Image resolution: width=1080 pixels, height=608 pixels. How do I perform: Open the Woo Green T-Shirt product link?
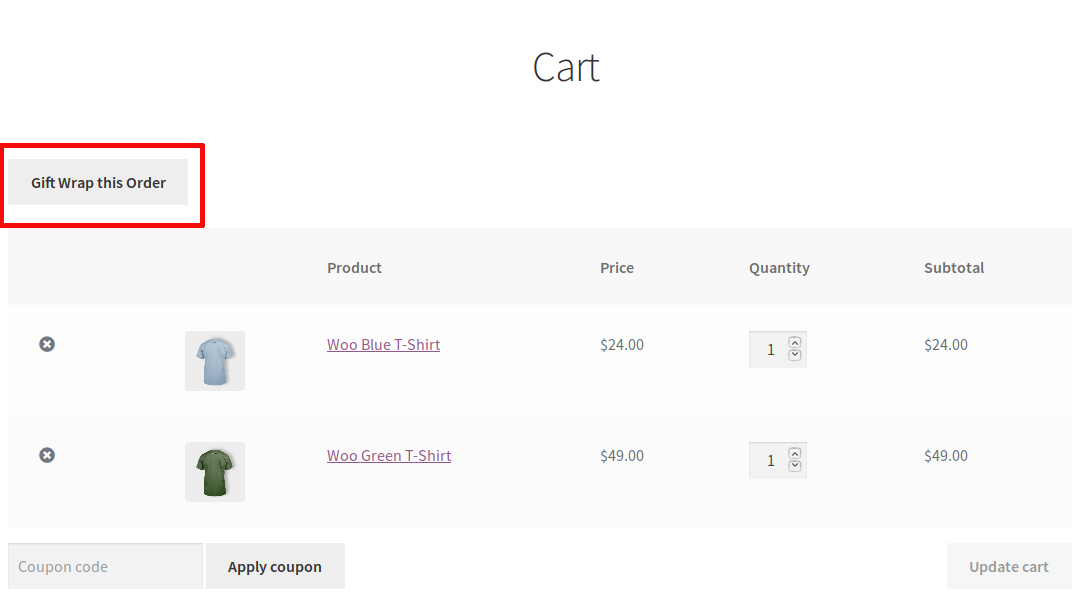(389, 456)
